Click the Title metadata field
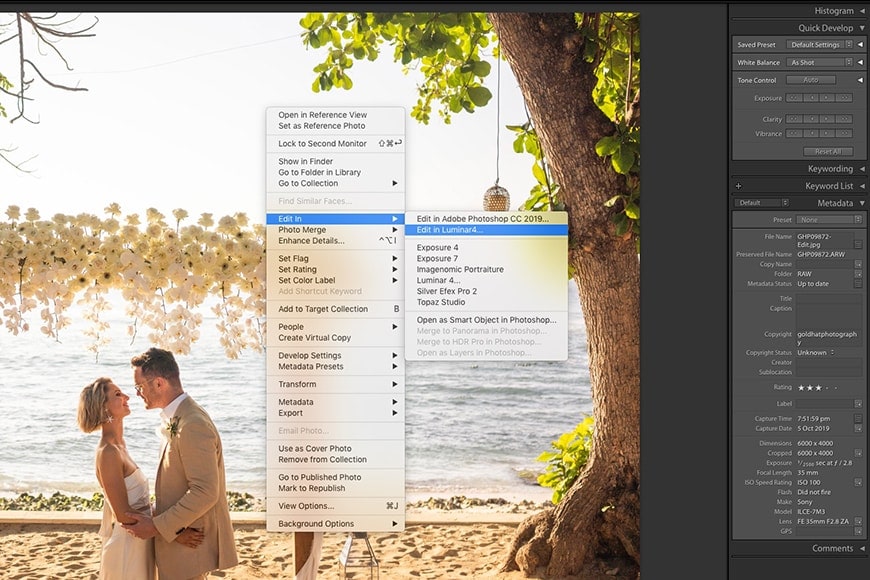 pyautogui.click(x=829, y=299)
